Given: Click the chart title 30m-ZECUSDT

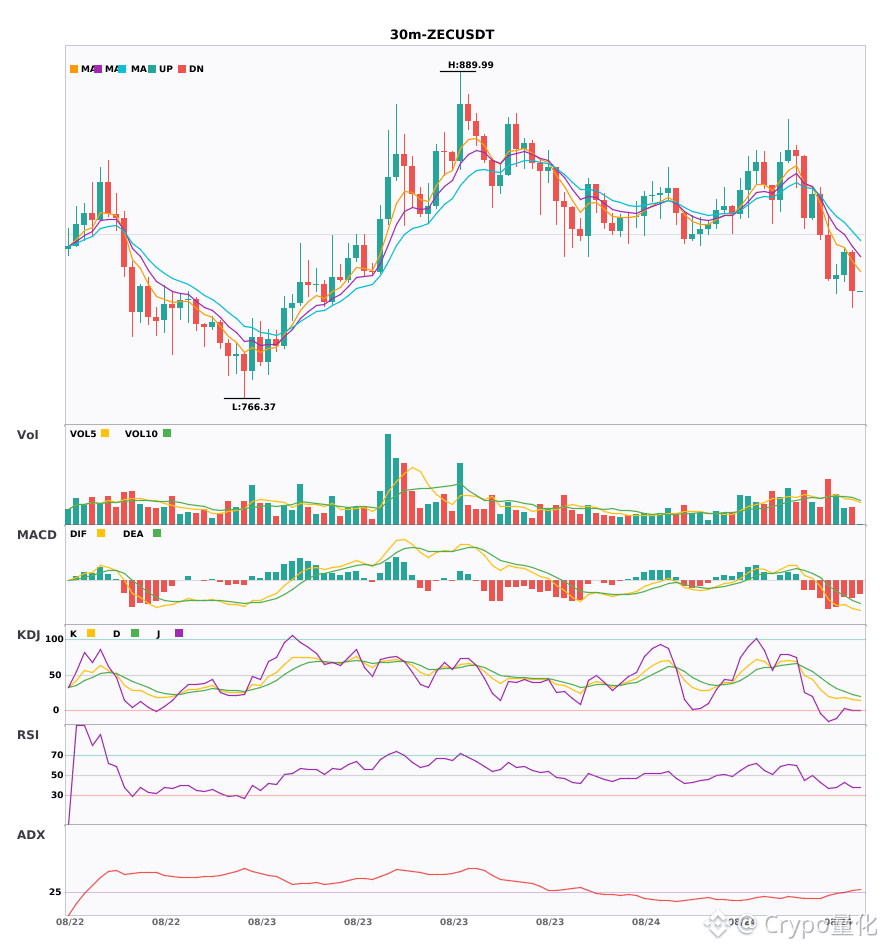Looking at the screenshot, I should (442, 35).
